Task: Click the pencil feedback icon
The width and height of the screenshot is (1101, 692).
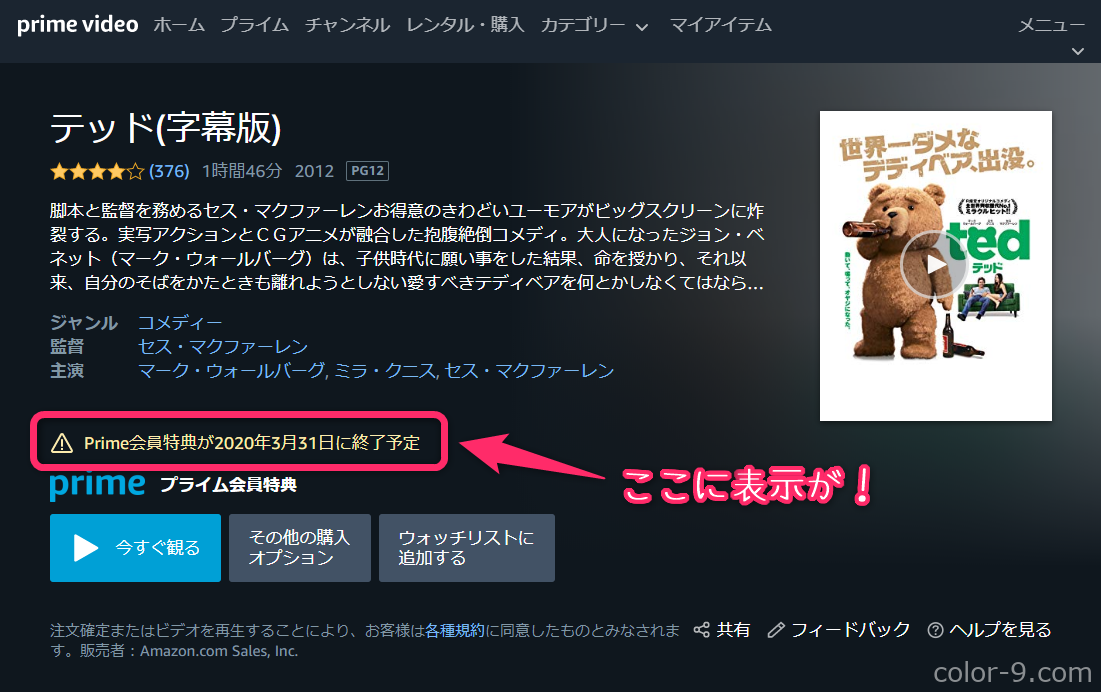Action: 776,630
